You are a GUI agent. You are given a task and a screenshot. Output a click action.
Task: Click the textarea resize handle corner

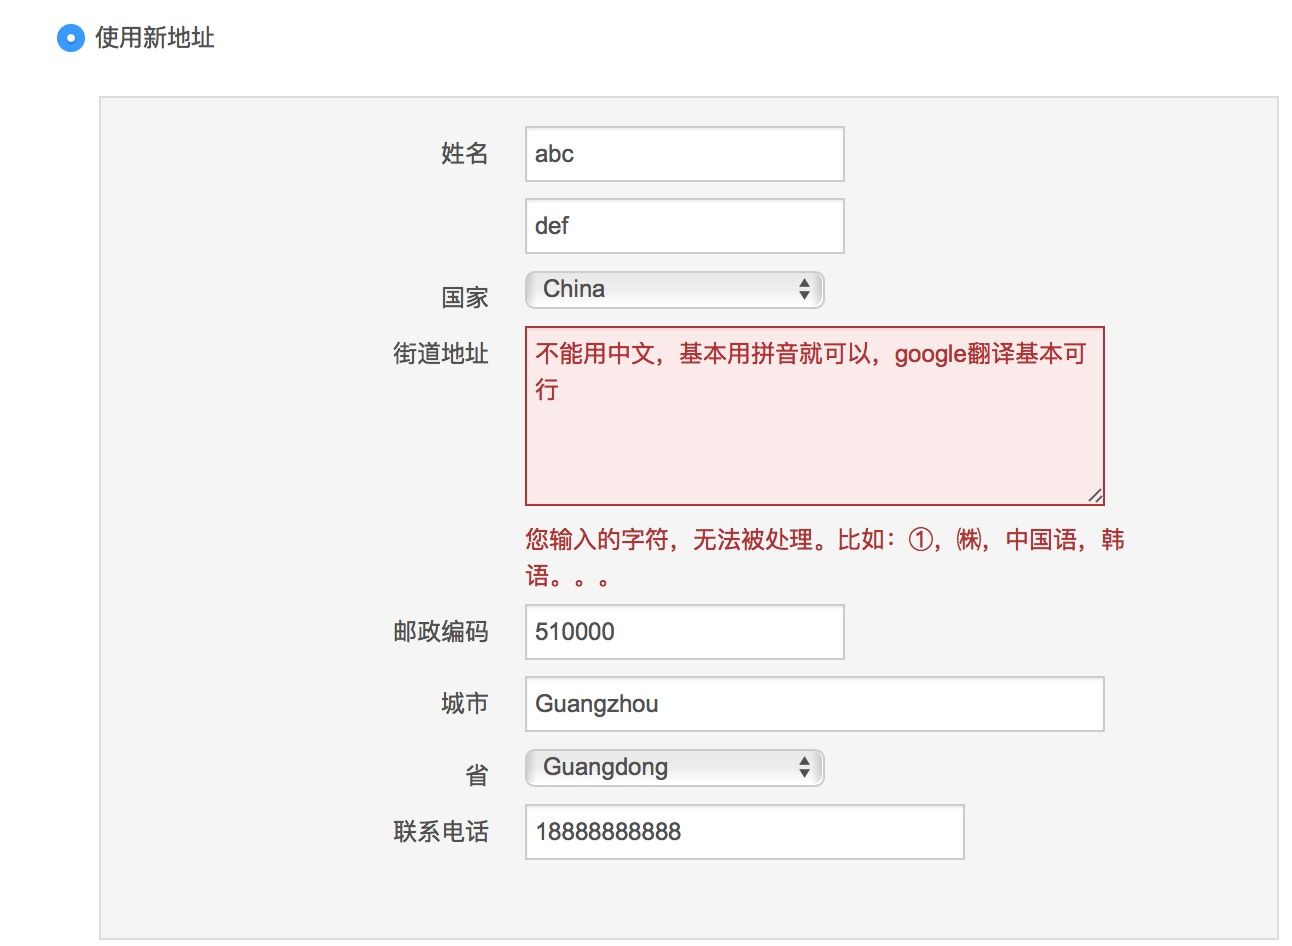[1095, 495]
